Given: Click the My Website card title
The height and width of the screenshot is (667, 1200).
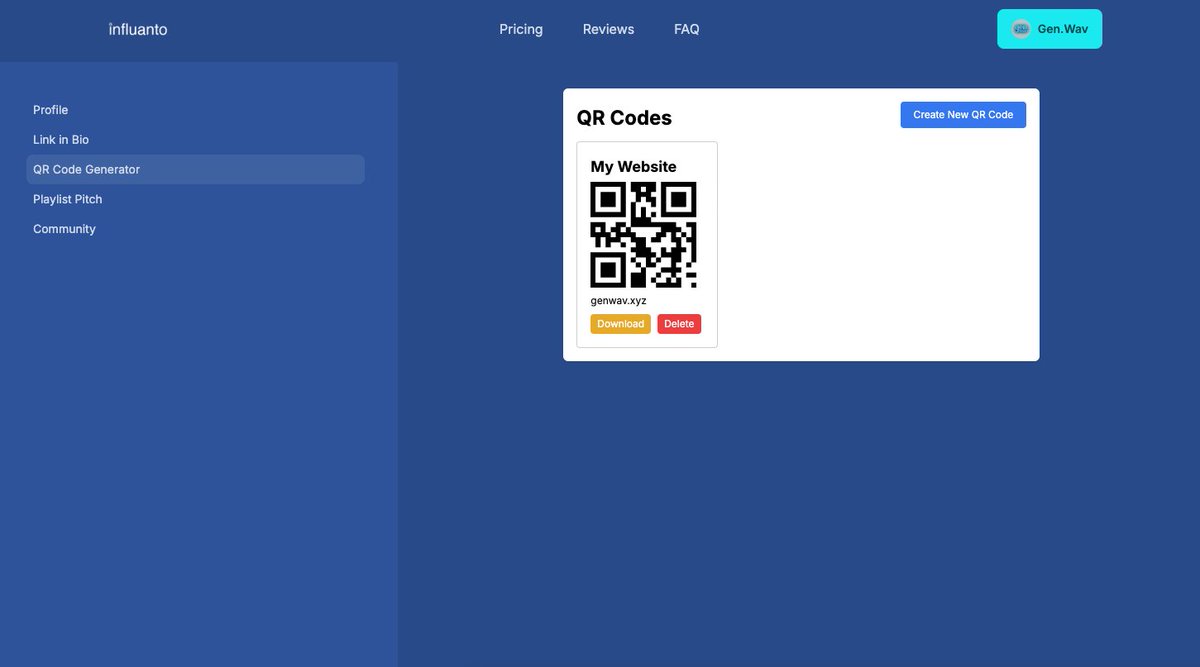Looking at the screenshot, I should (633, 167).
